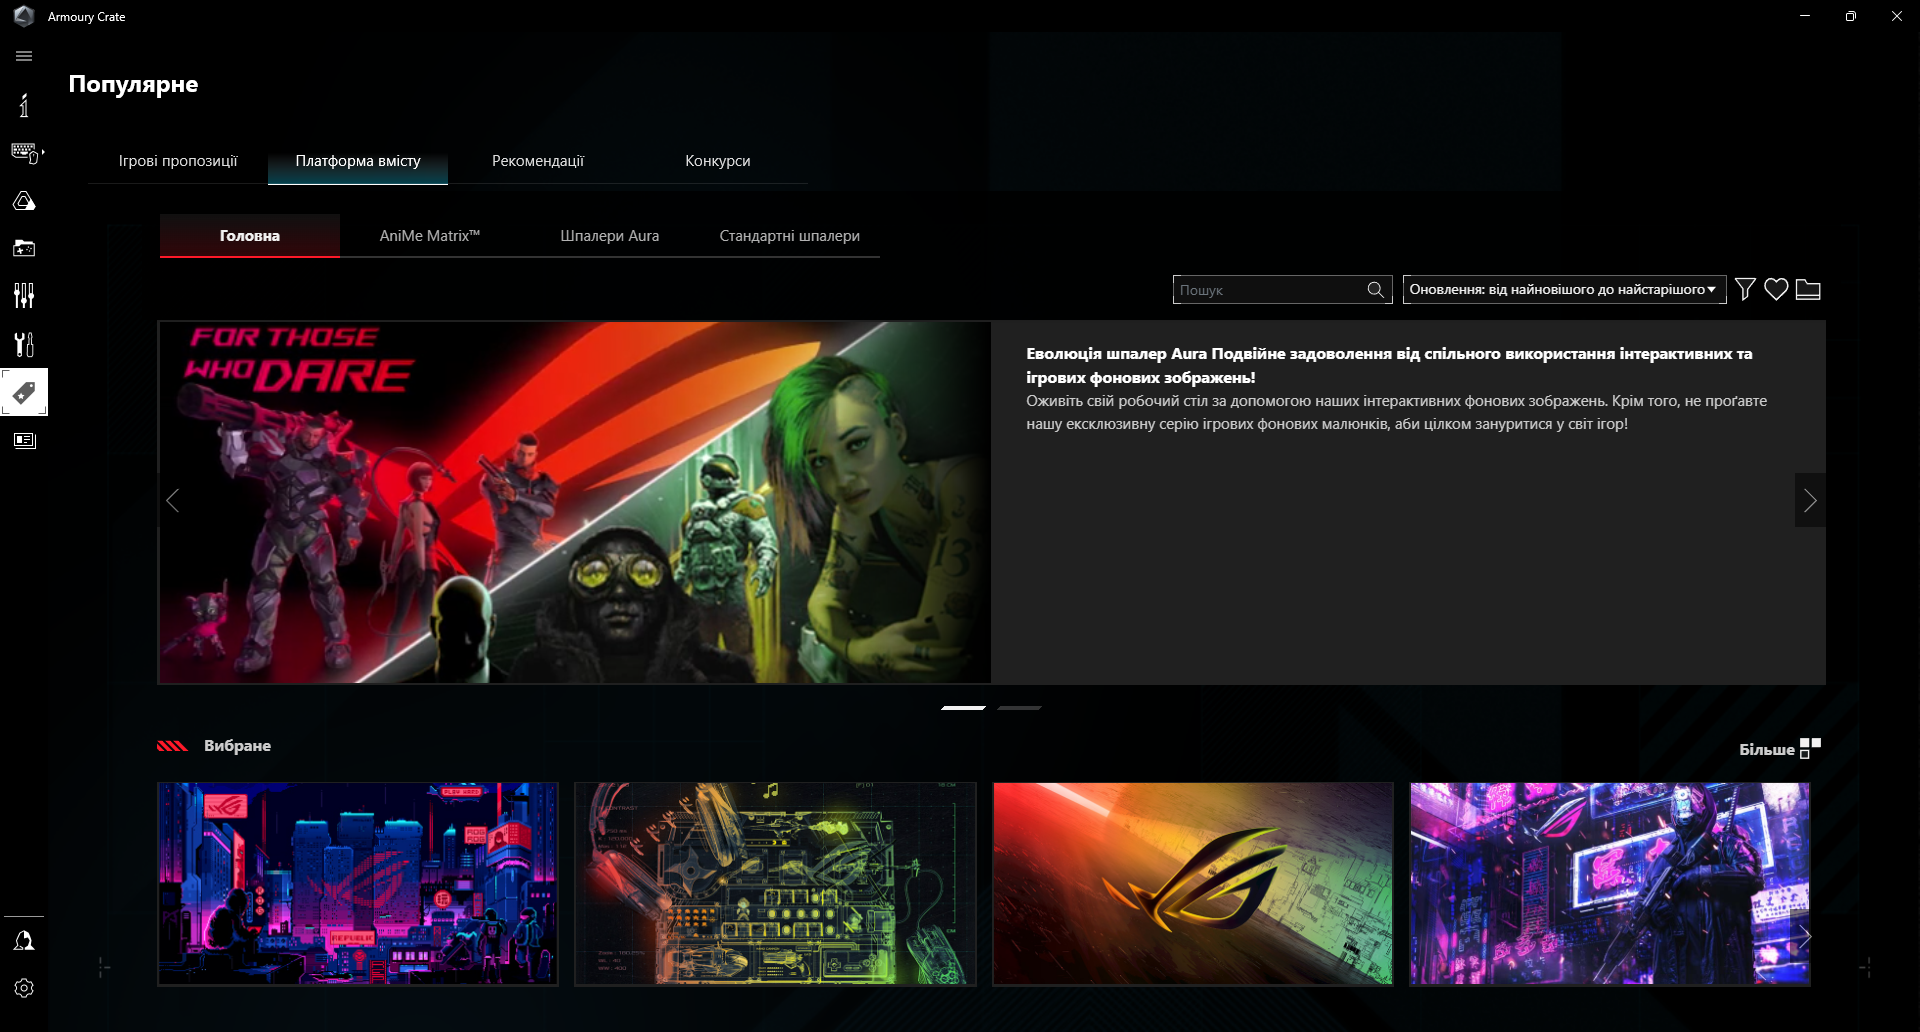
Task: Go to previous banner slide
Action: click(x=173, y=500)
